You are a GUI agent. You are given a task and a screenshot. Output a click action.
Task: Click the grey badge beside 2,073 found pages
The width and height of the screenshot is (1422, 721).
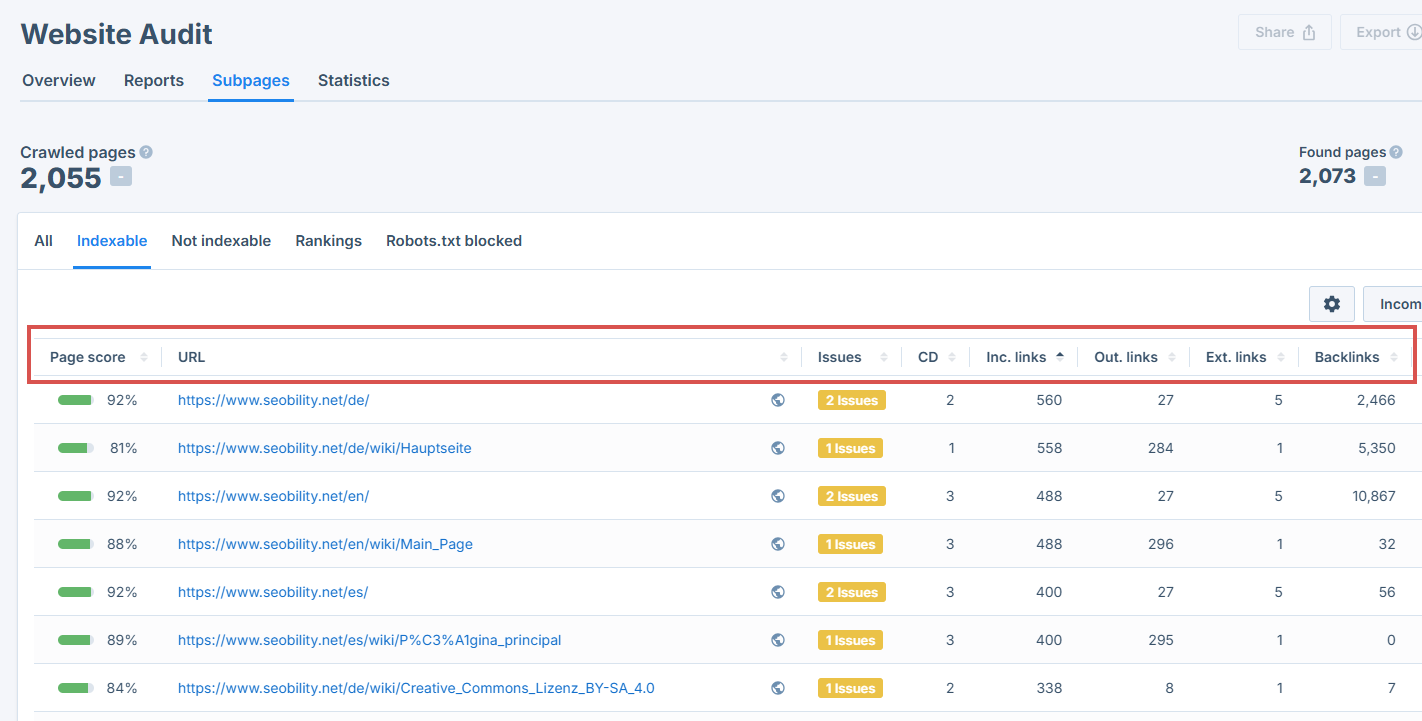coord(1375,176)
